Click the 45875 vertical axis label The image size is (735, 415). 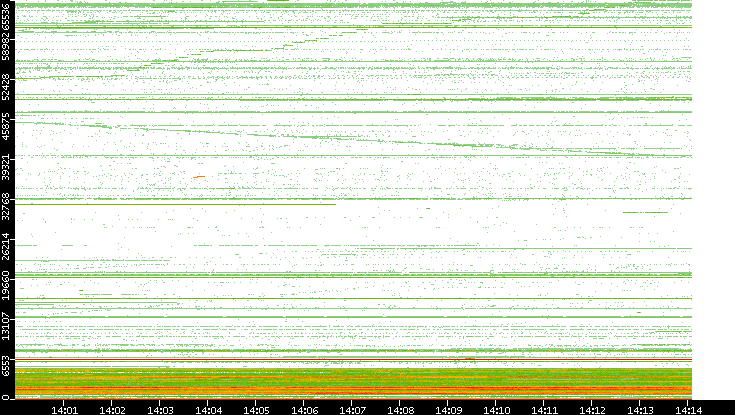coord(7,129)
